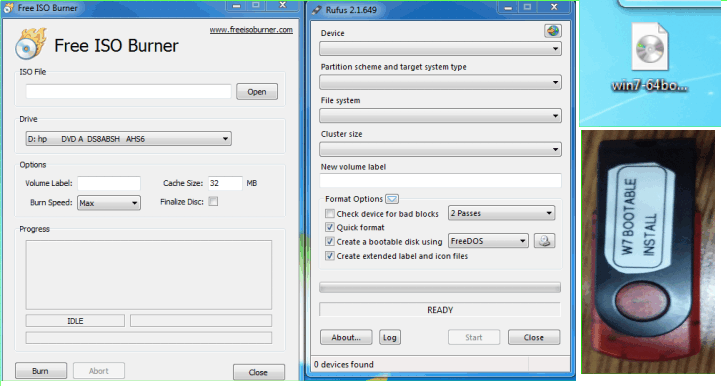This screenshot has width=727, height=386.
Task: Click the Free ISO Burner flaming disc logo
Action: (x=31, y=44)
